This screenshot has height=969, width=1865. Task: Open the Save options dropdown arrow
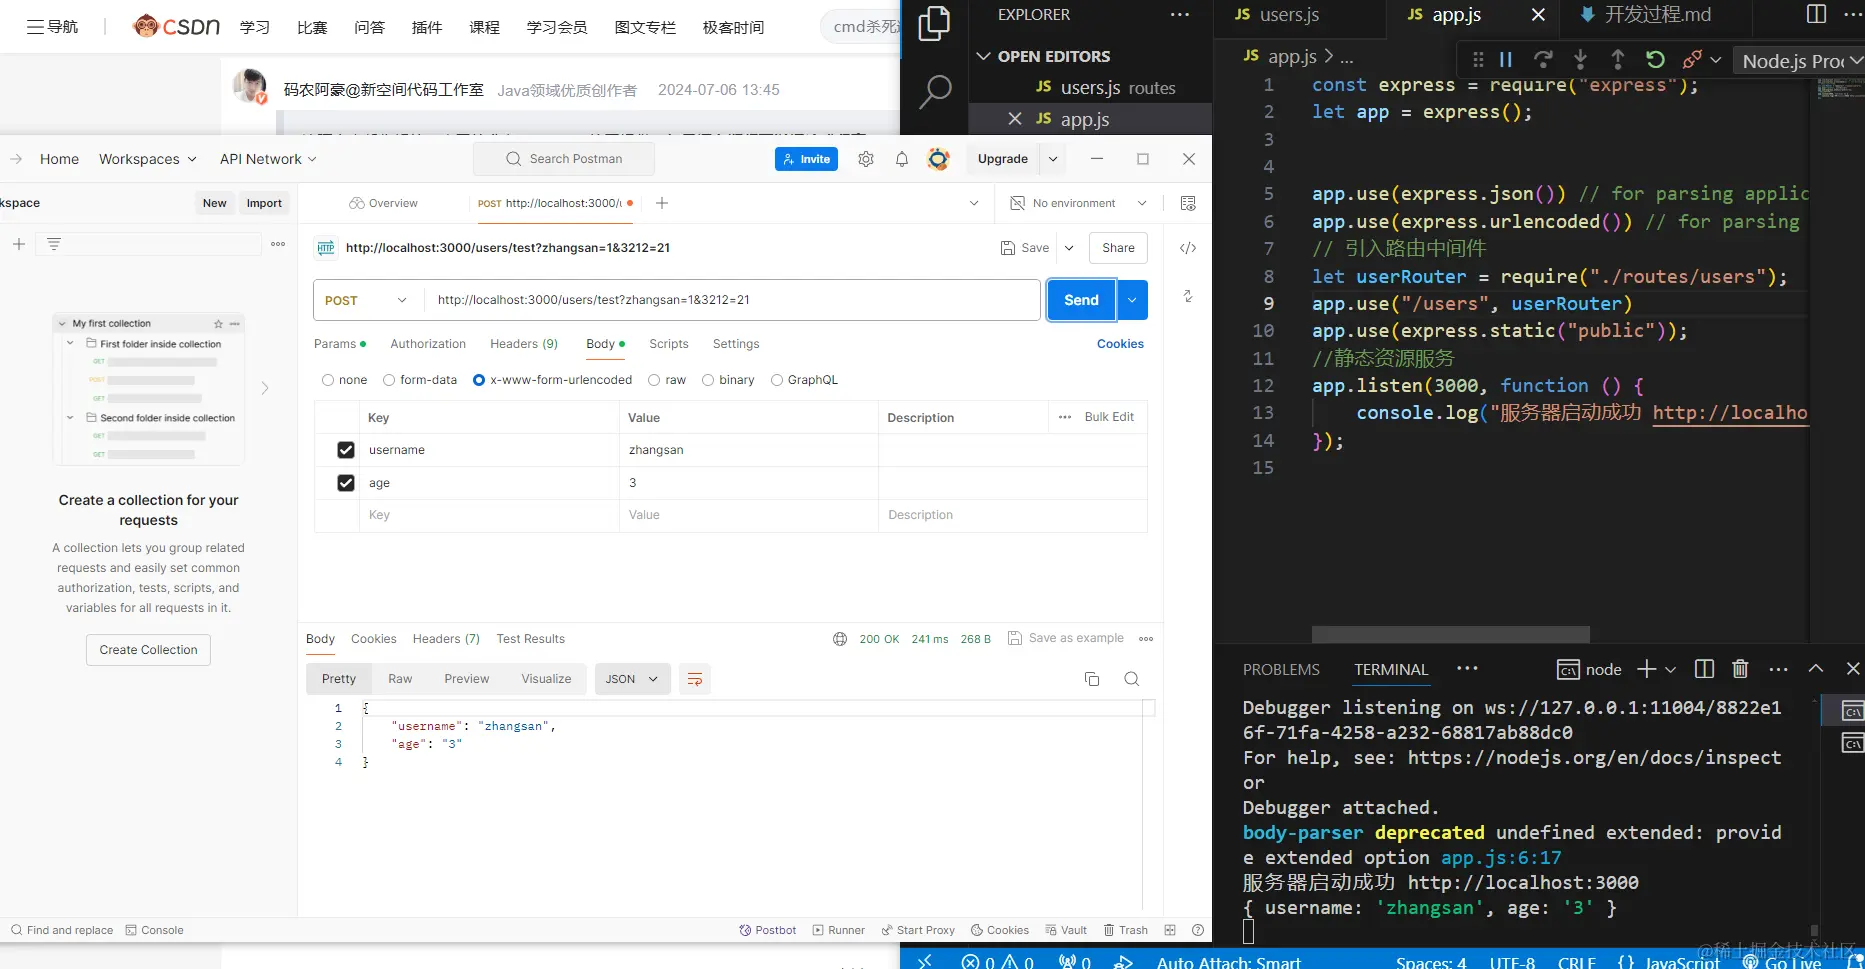[1069, 248]
